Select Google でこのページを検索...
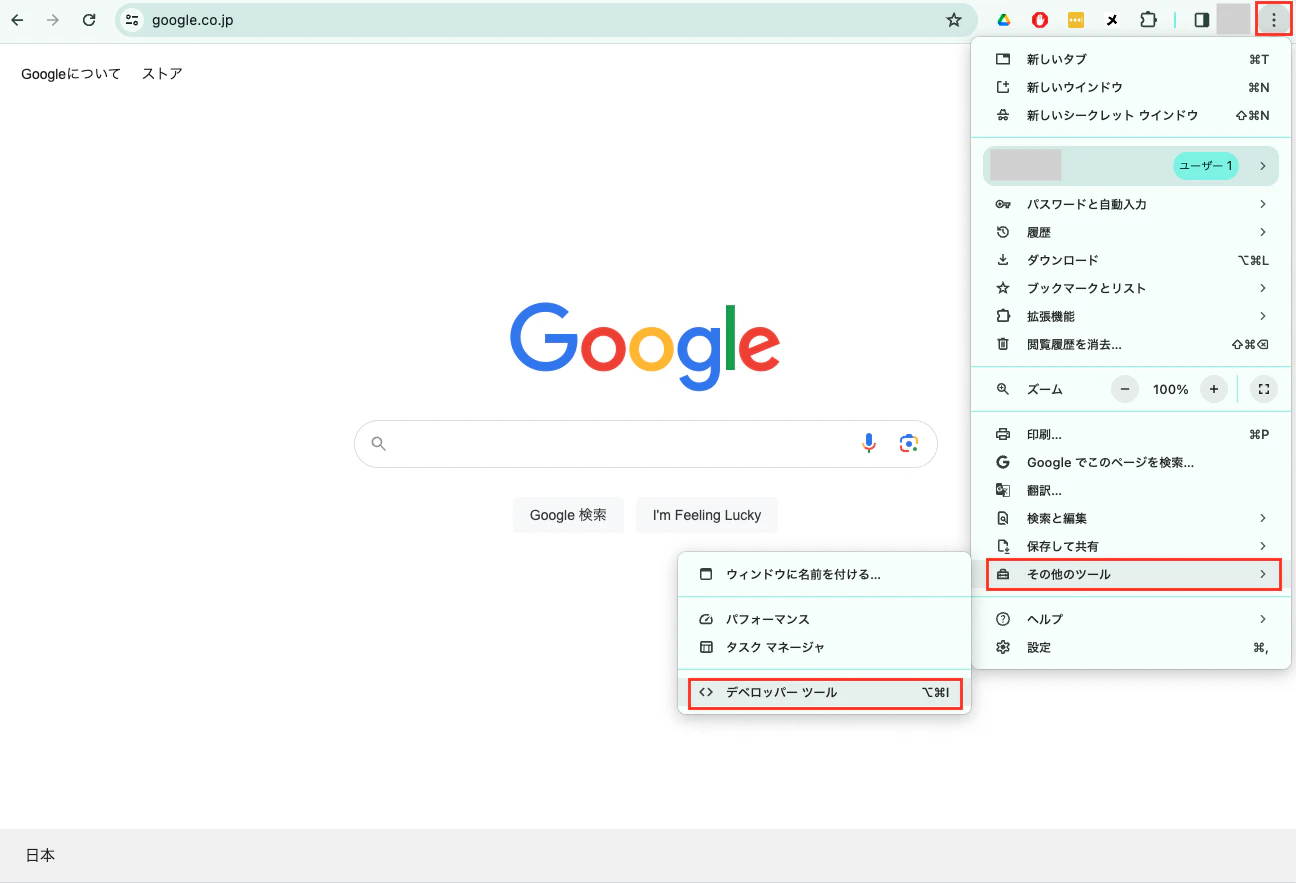 [x=1133, y=462]
